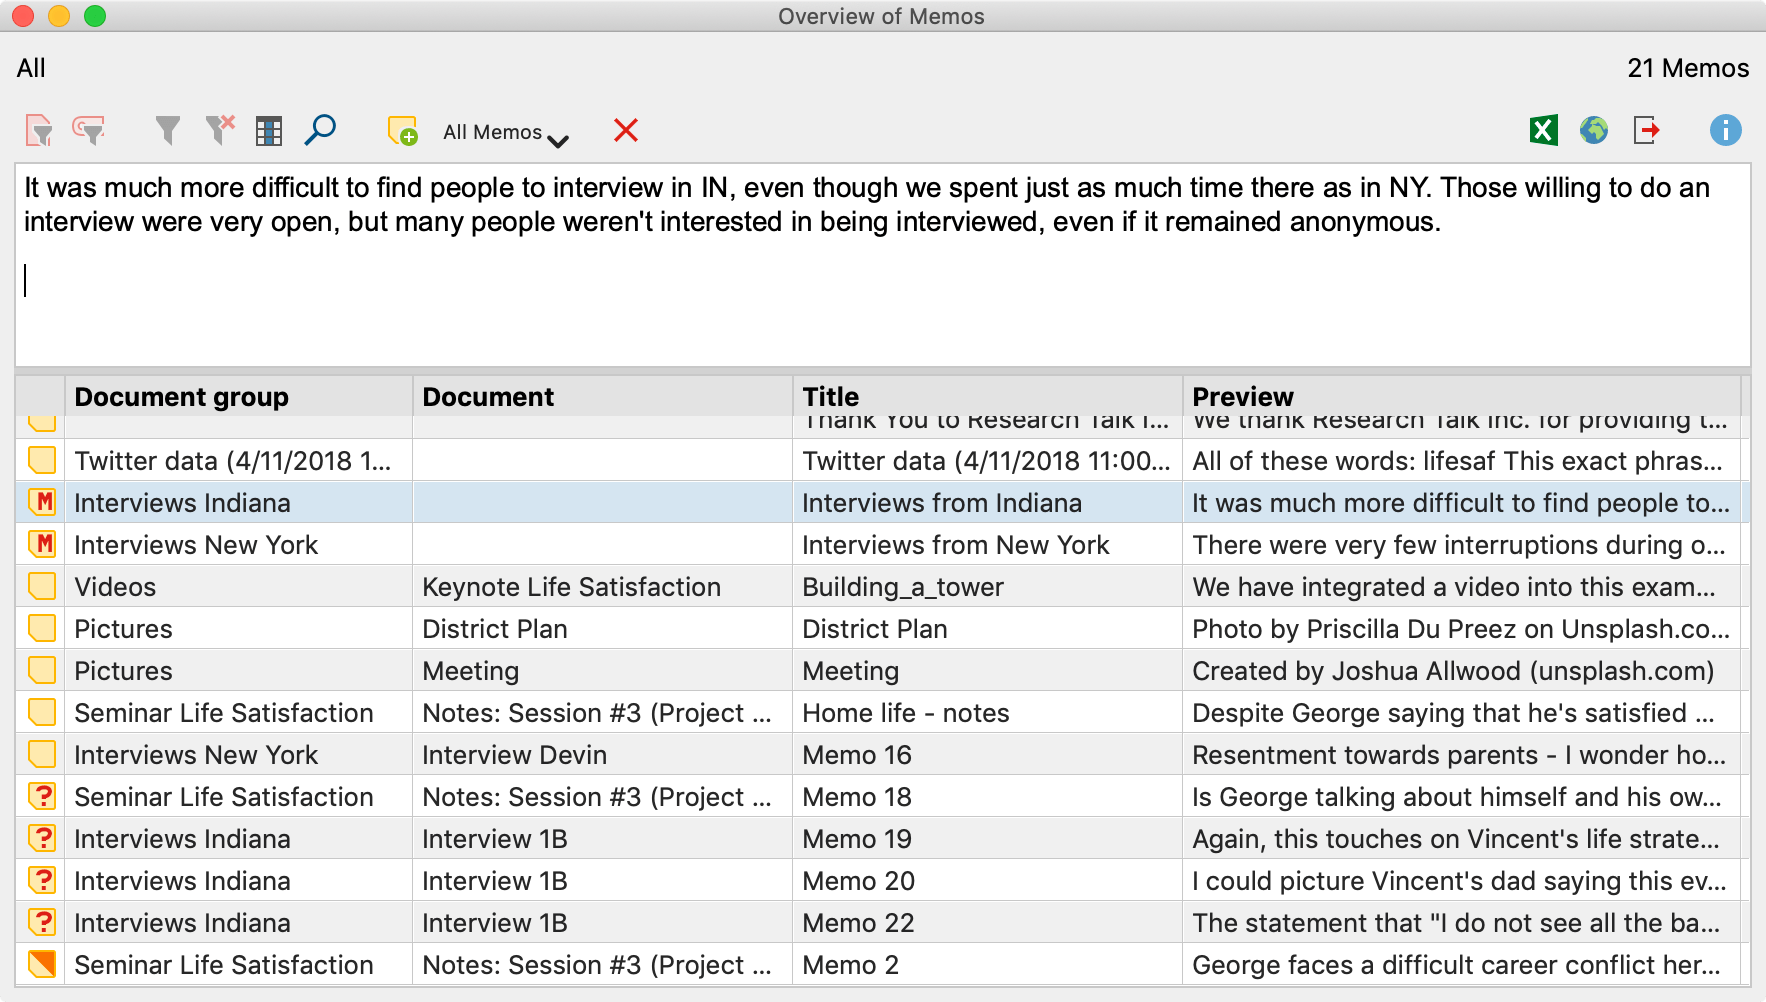This screenshot has height=1002, width=1766.
Task: Sort by Document group column header
Action: [x=239, y=397]
